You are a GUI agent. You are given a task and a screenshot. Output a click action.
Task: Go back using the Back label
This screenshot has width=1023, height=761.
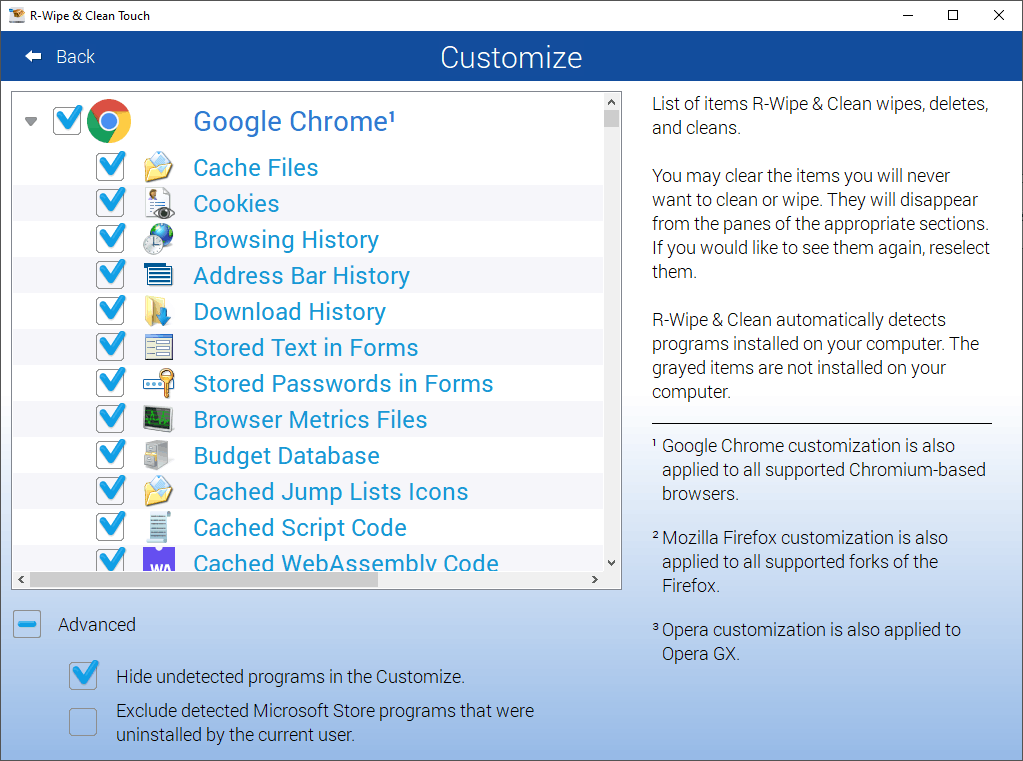point(76,57)
